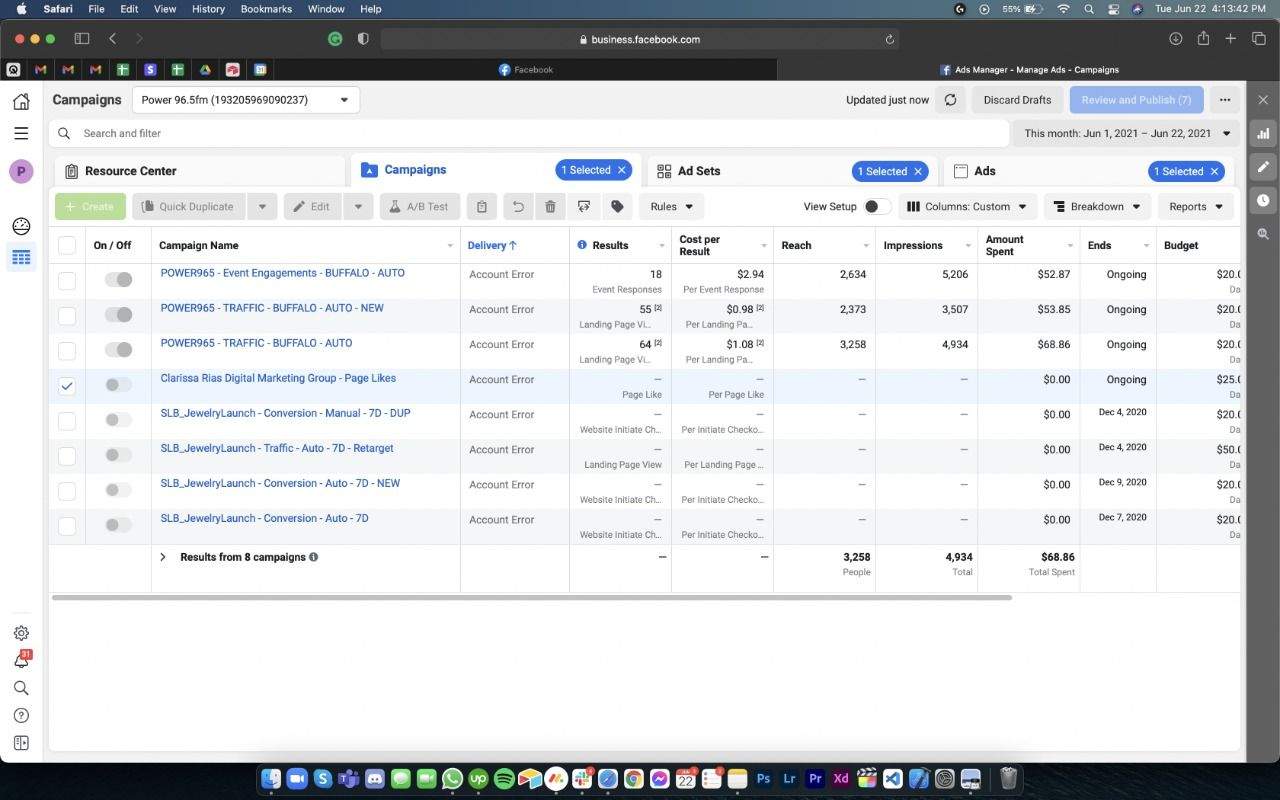The height and width of the screenshot is (800, 1280).
Task: Open the Facebook Business home icon
Action: (x=21, y=101)
